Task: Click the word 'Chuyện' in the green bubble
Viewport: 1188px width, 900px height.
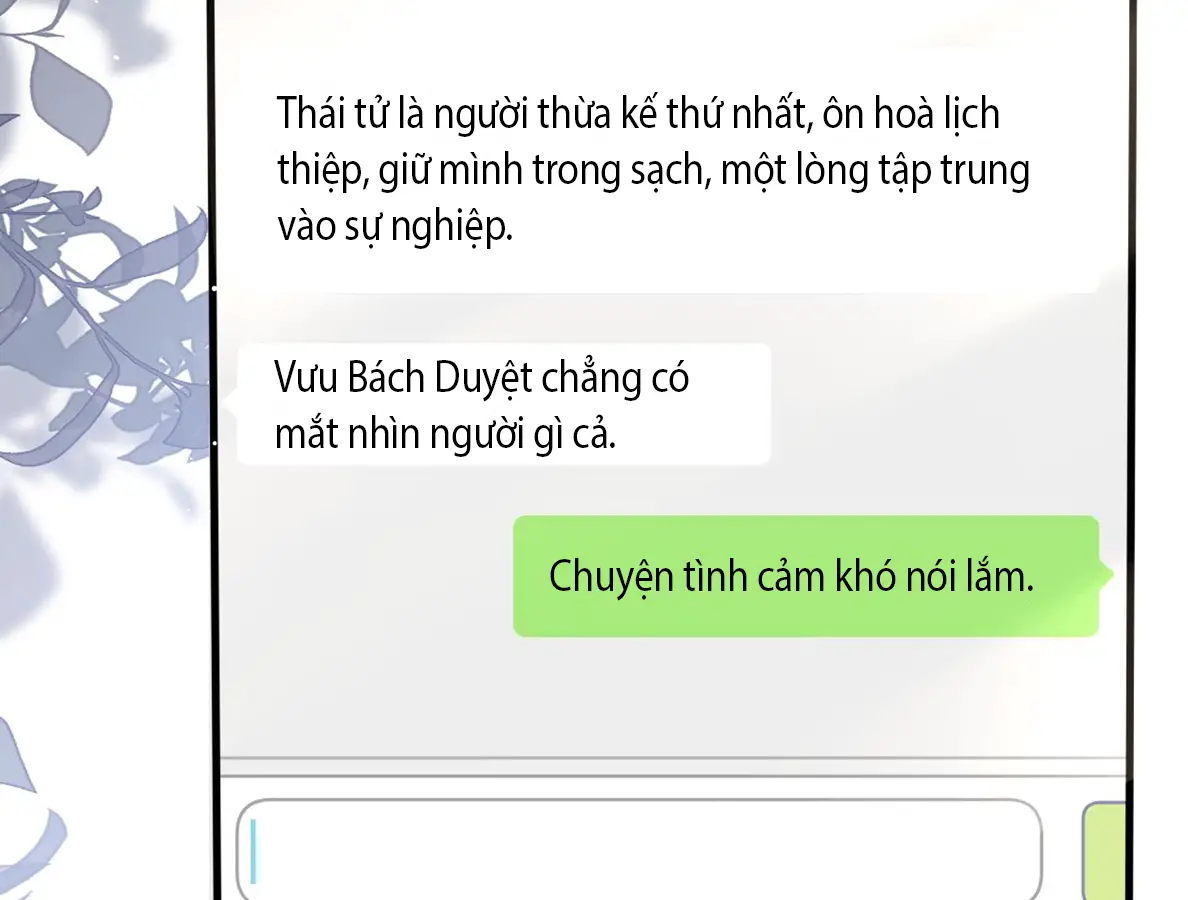Action: tap(611, 577)
